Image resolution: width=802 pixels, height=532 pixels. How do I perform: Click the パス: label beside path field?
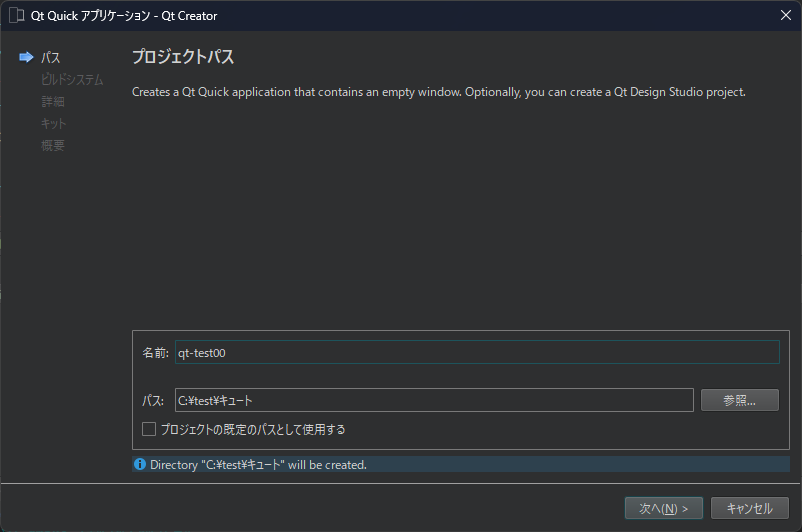tap(152, 400)
